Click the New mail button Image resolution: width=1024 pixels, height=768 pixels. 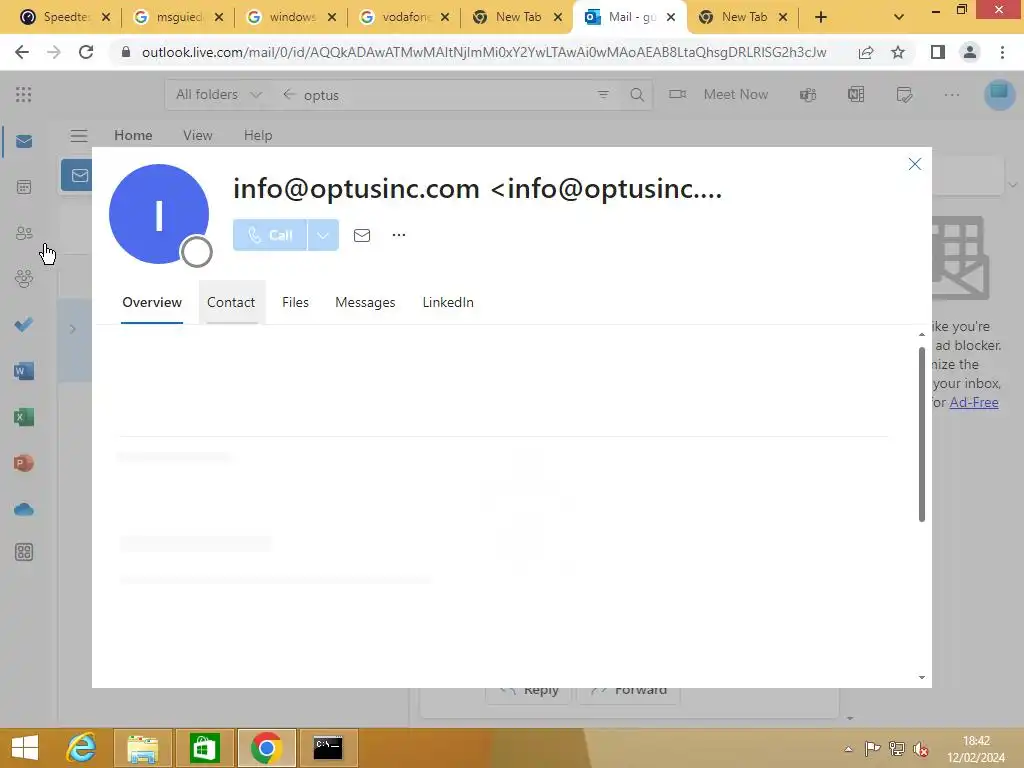[x=77, y=175]
